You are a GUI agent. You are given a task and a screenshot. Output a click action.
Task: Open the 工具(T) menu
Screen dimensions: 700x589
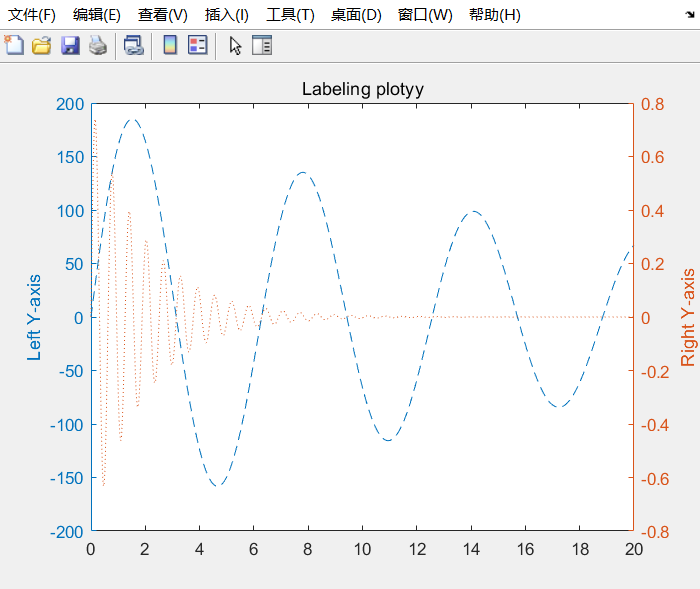(x=290, y=15)
